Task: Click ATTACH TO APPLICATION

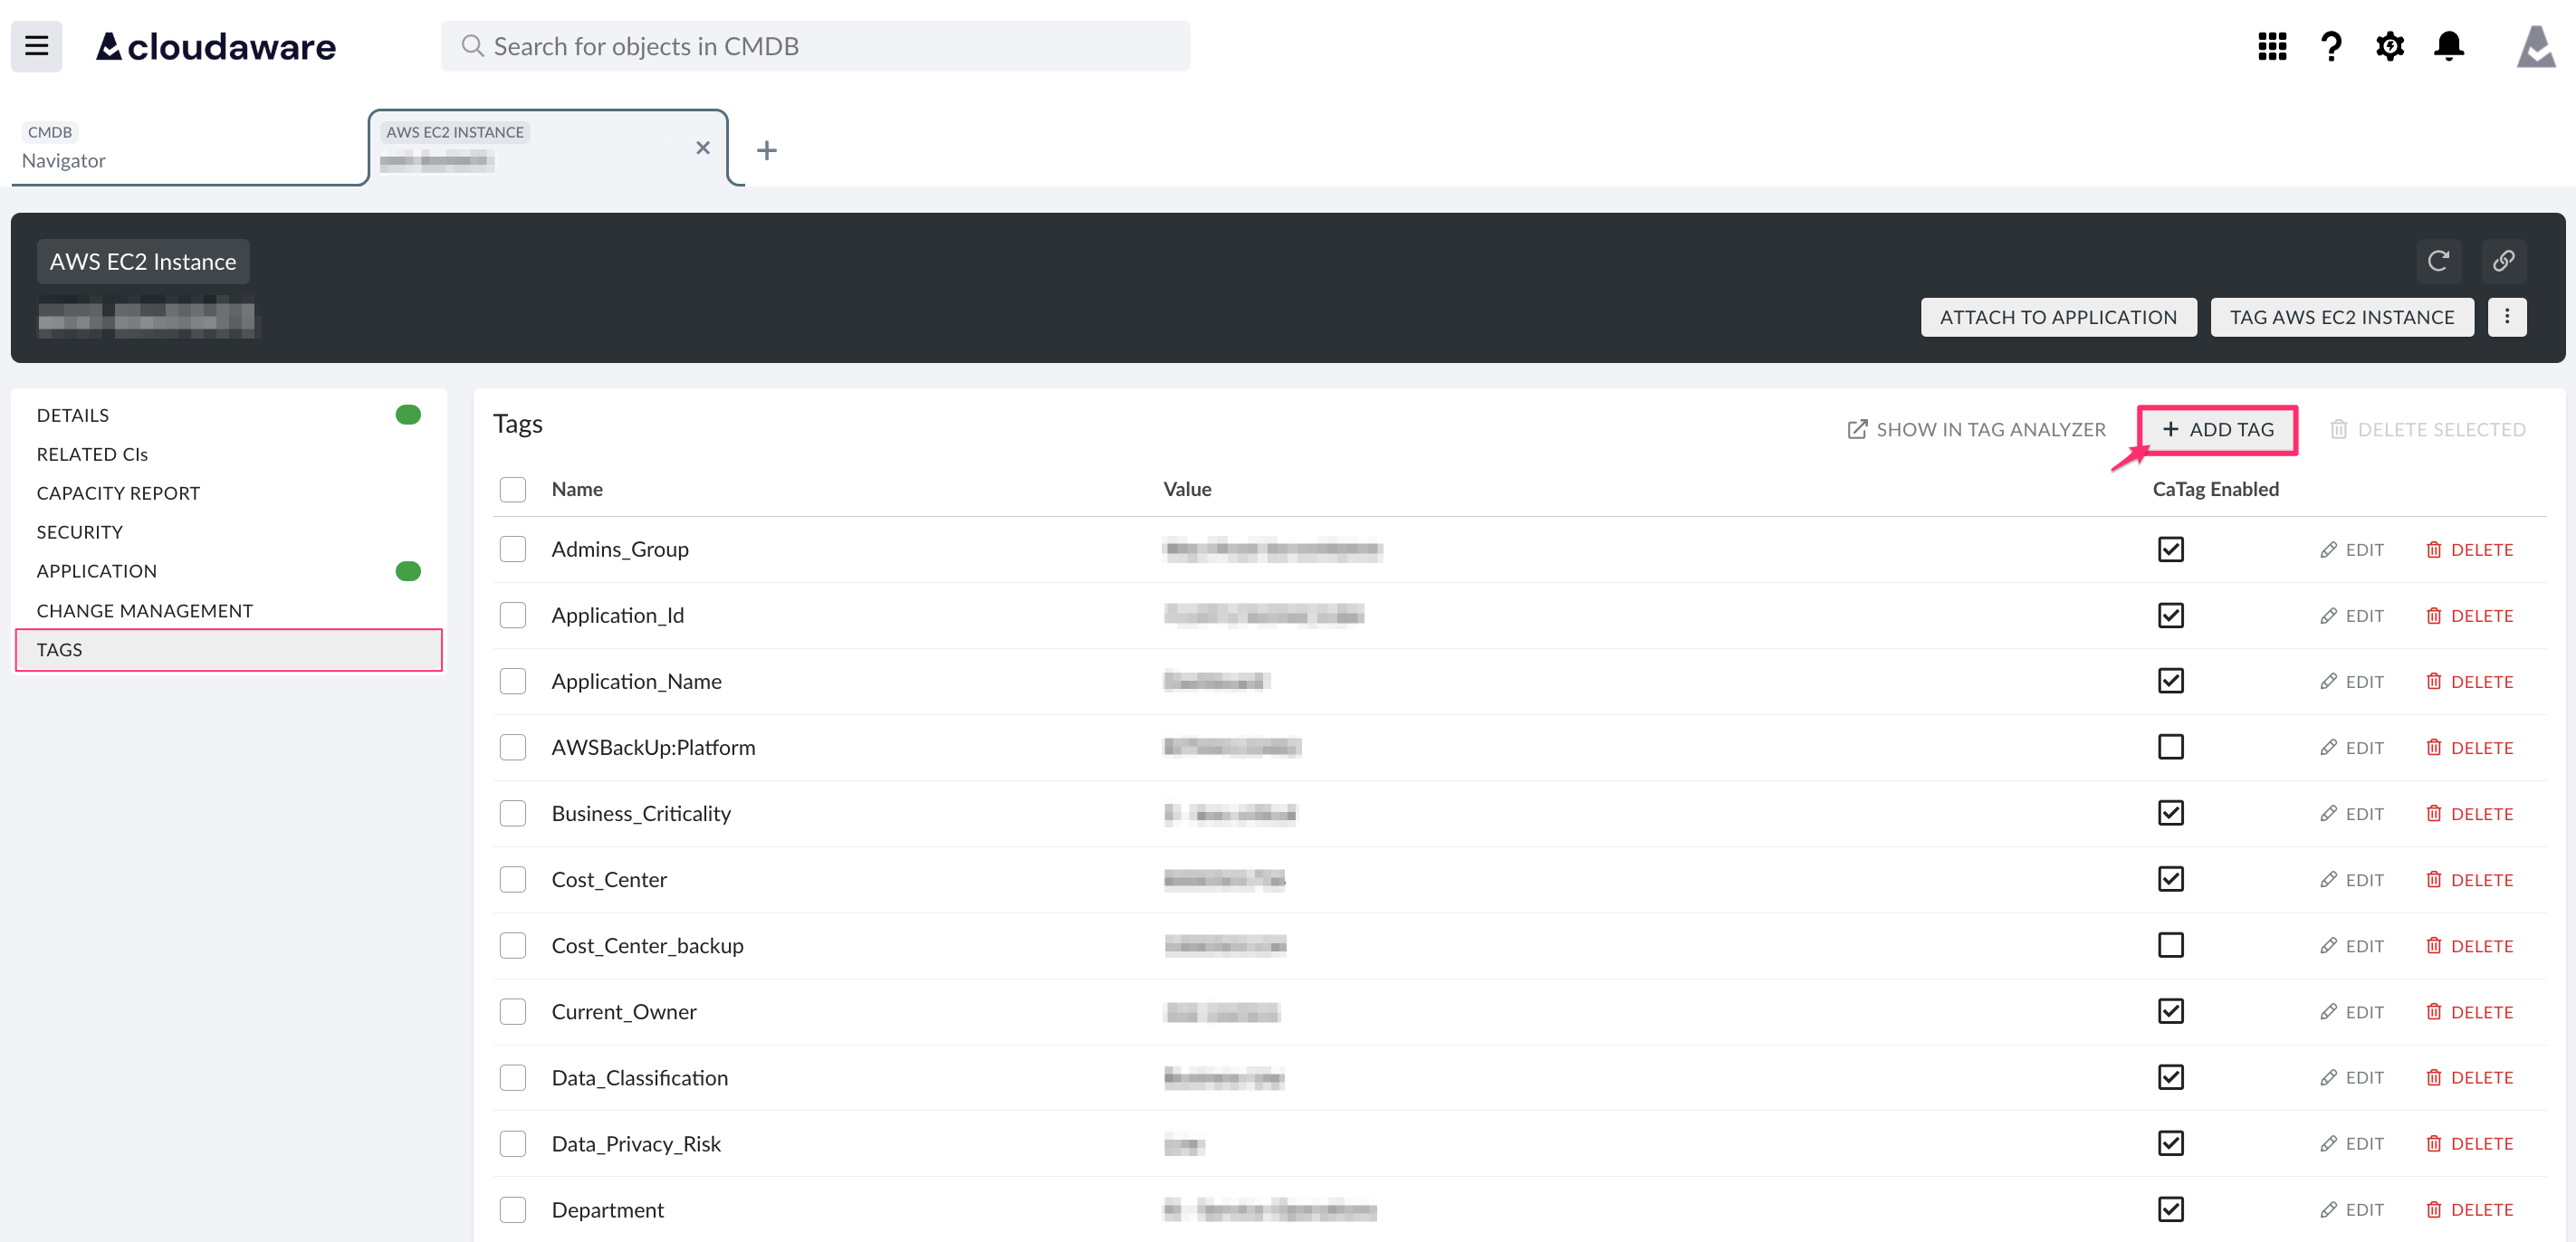Action: coord(2058,316)
